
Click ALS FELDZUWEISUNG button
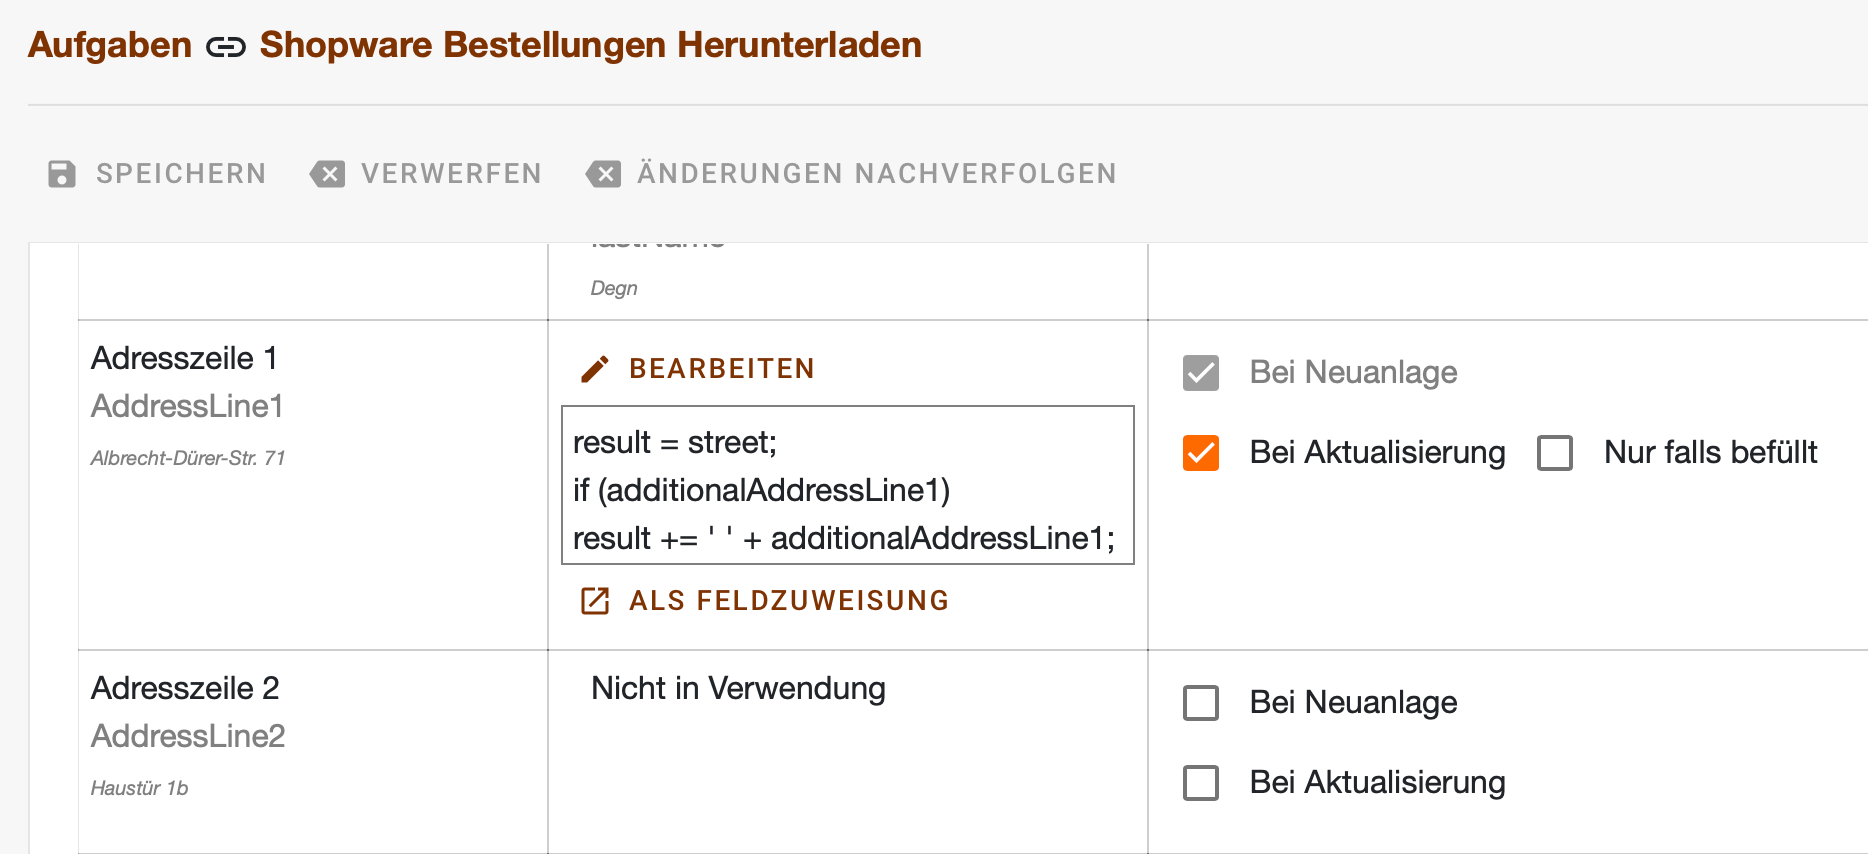pyautogui.click(x=765, y=601)
